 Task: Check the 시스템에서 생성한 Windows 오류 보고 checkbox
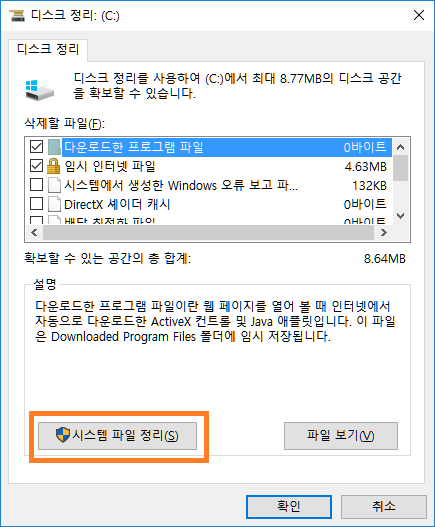(36, 185)
